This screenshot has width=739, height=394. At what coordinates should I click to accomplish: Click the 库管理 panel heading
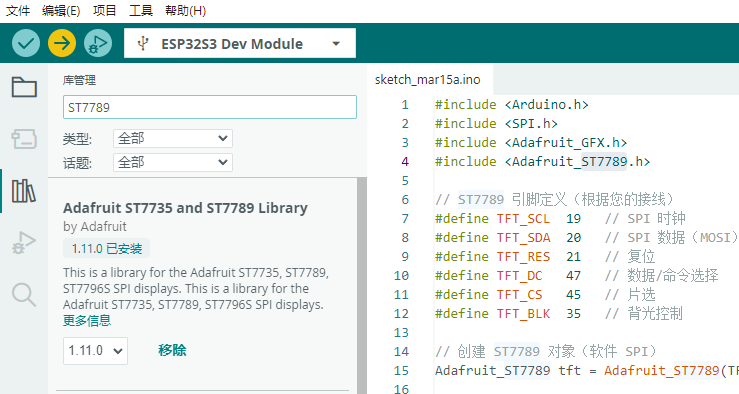click(79, 80)
